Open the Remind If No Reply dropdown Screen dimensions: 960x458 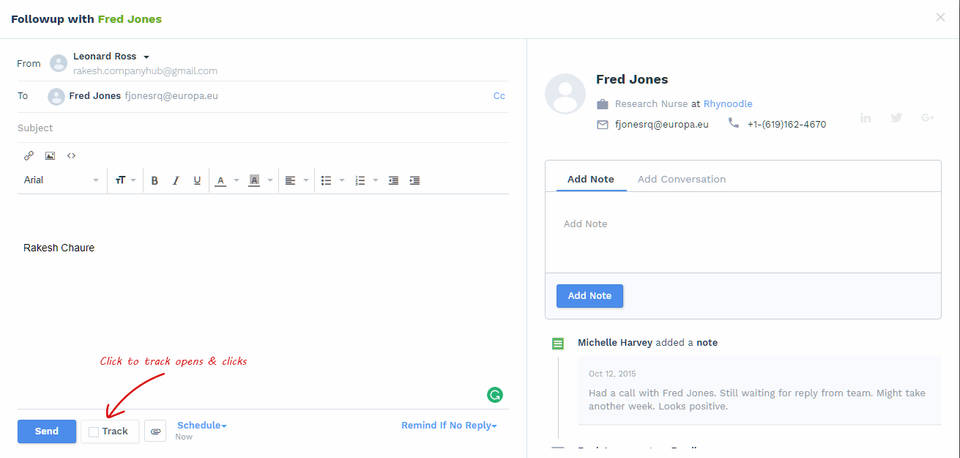tap(449, 426)
